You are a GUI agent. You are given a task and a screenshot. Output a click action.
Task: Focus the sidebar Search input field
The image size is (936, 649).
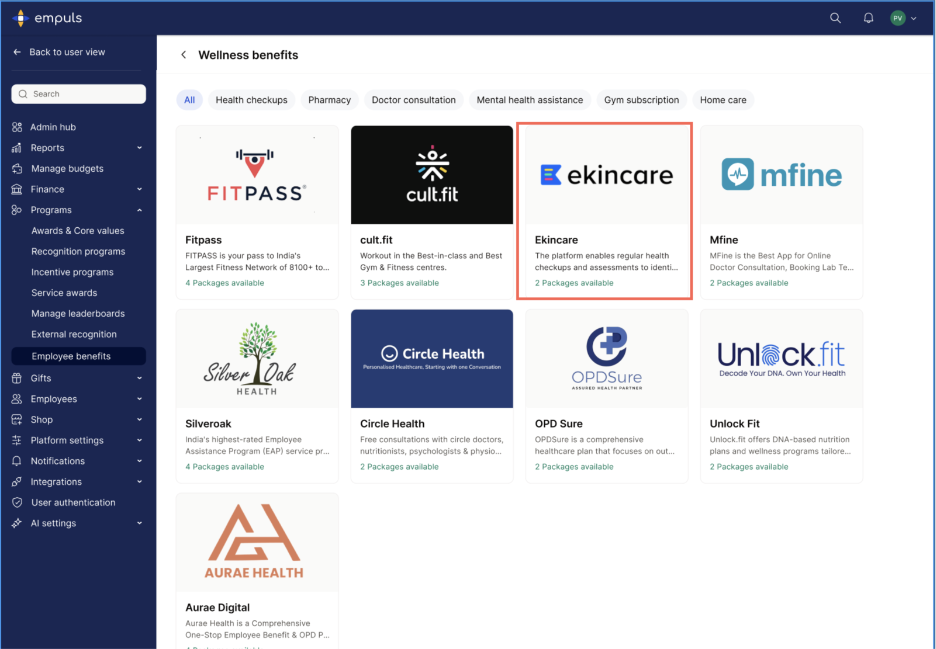tap(78, 94)
